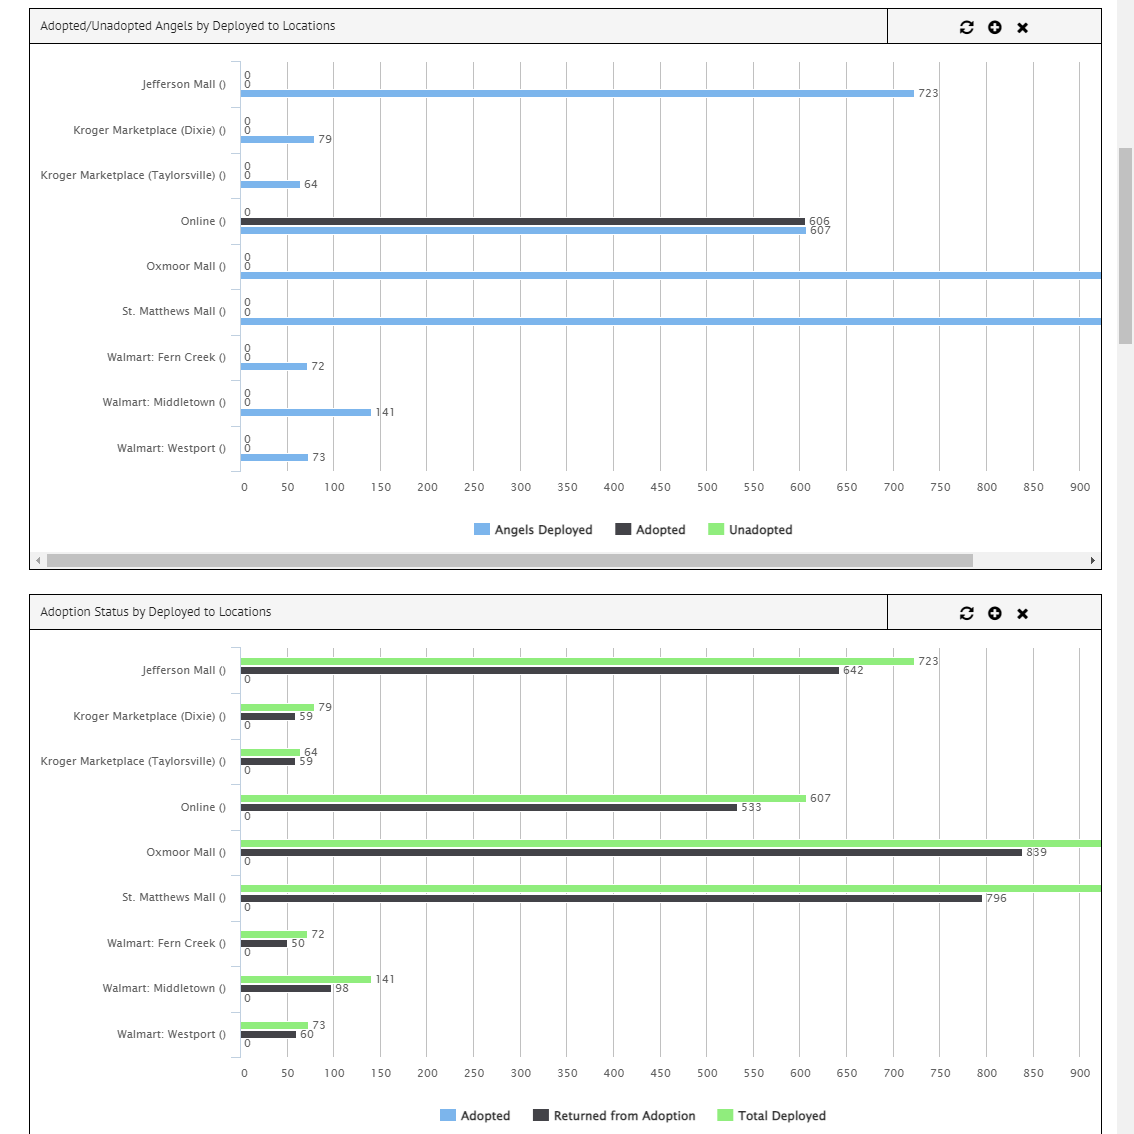Click plus icon on Adoption Status panel
Image resolution: width=1134 pixels, height=1134 pixels.
pyautogui.click(x=994, y=613)
